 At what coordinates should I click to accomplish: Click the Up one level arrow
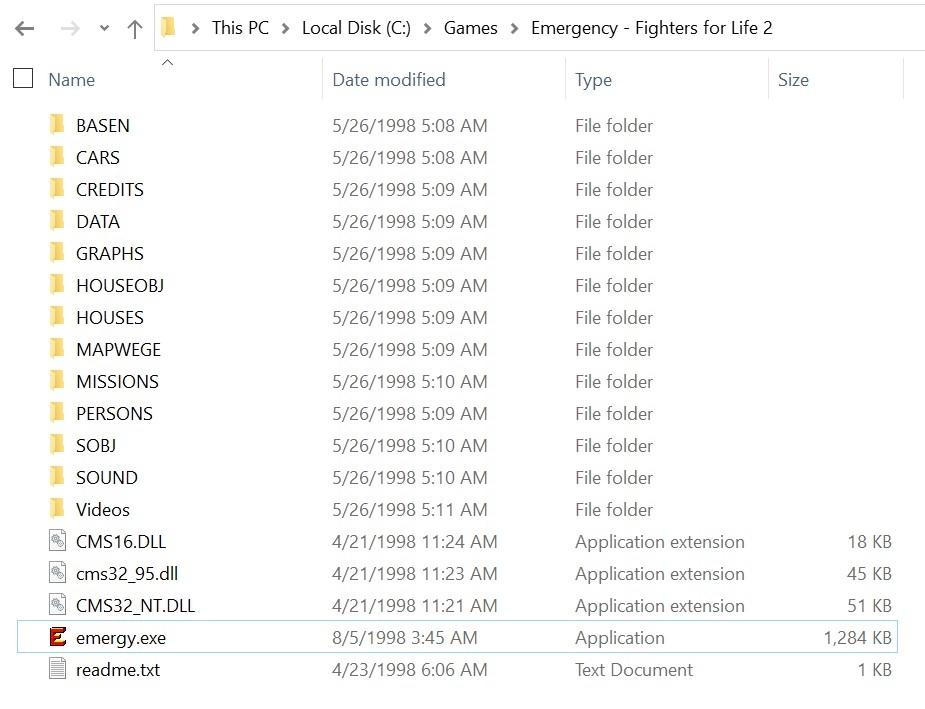135,28
